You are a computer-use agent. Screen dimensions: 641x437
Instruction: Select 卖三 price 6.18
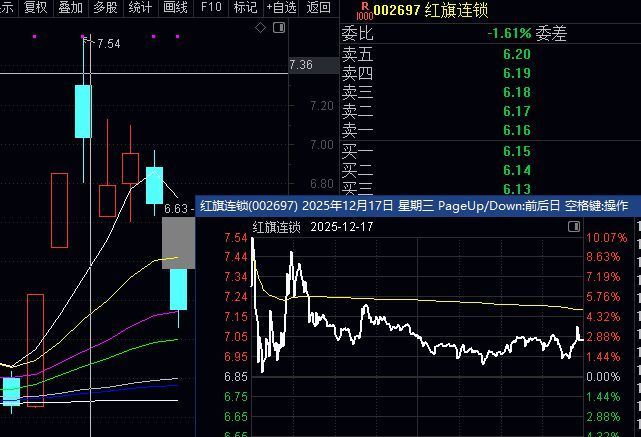517,92
